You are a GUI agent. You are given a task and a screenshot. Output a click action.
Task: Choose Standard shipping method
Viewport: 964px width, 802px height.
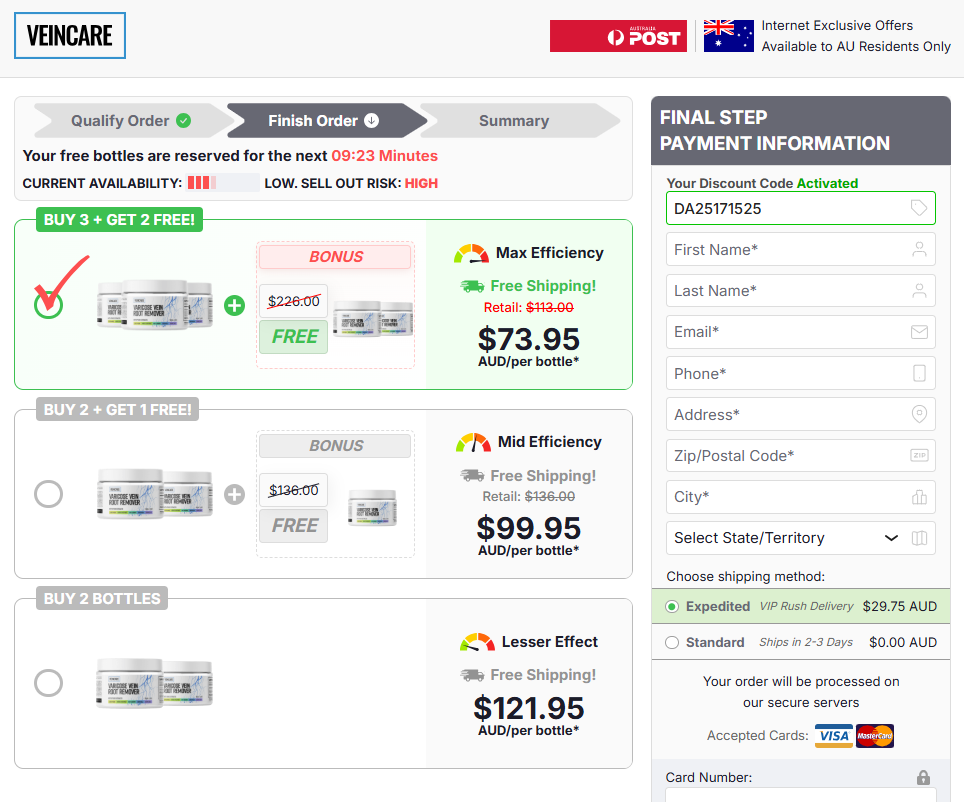pos(672,642)
